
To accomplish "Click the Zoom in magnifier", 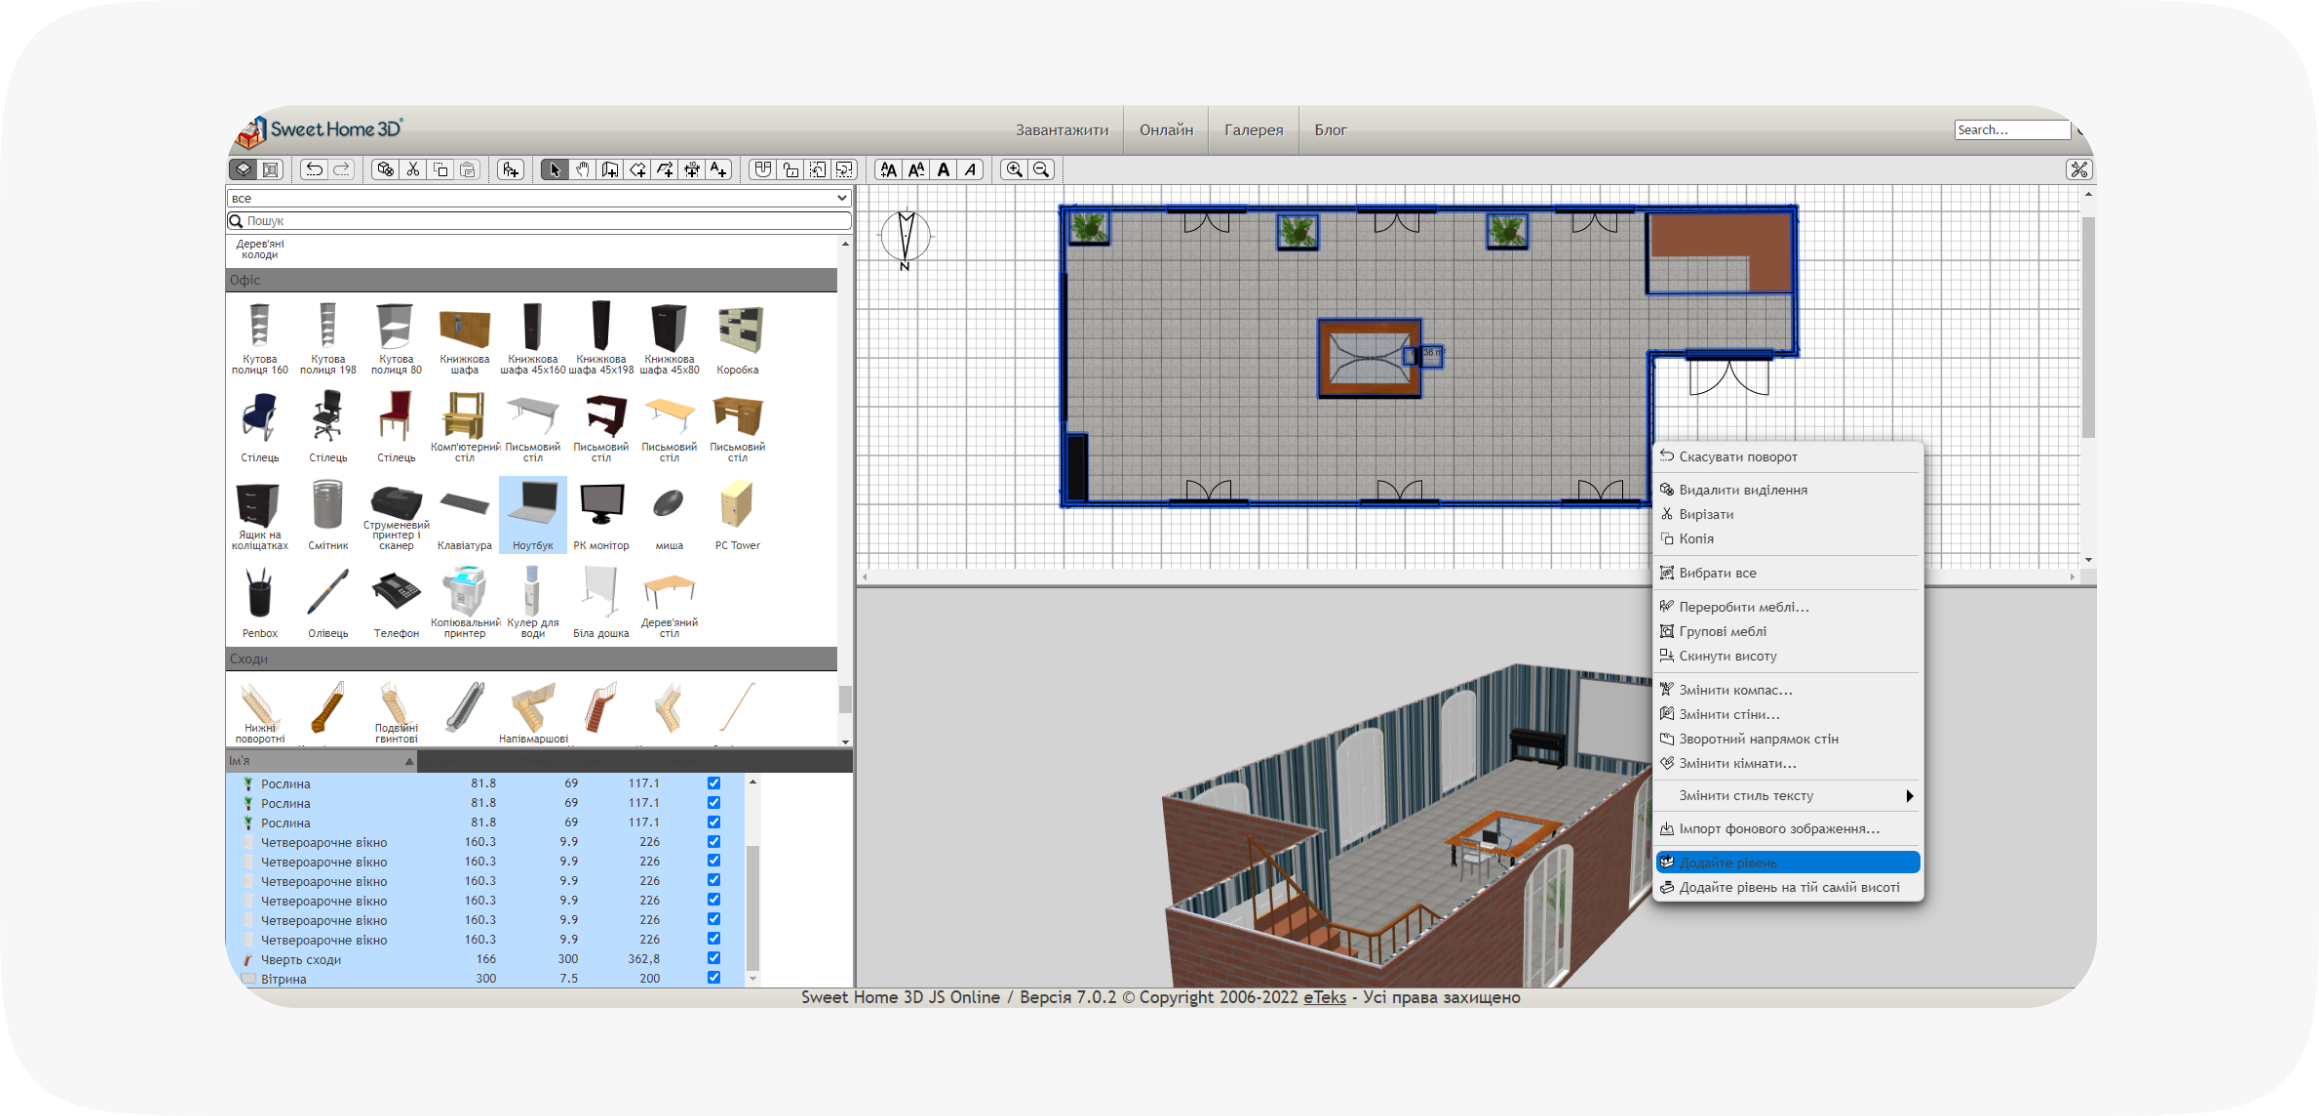I will tap(1014, 170).
